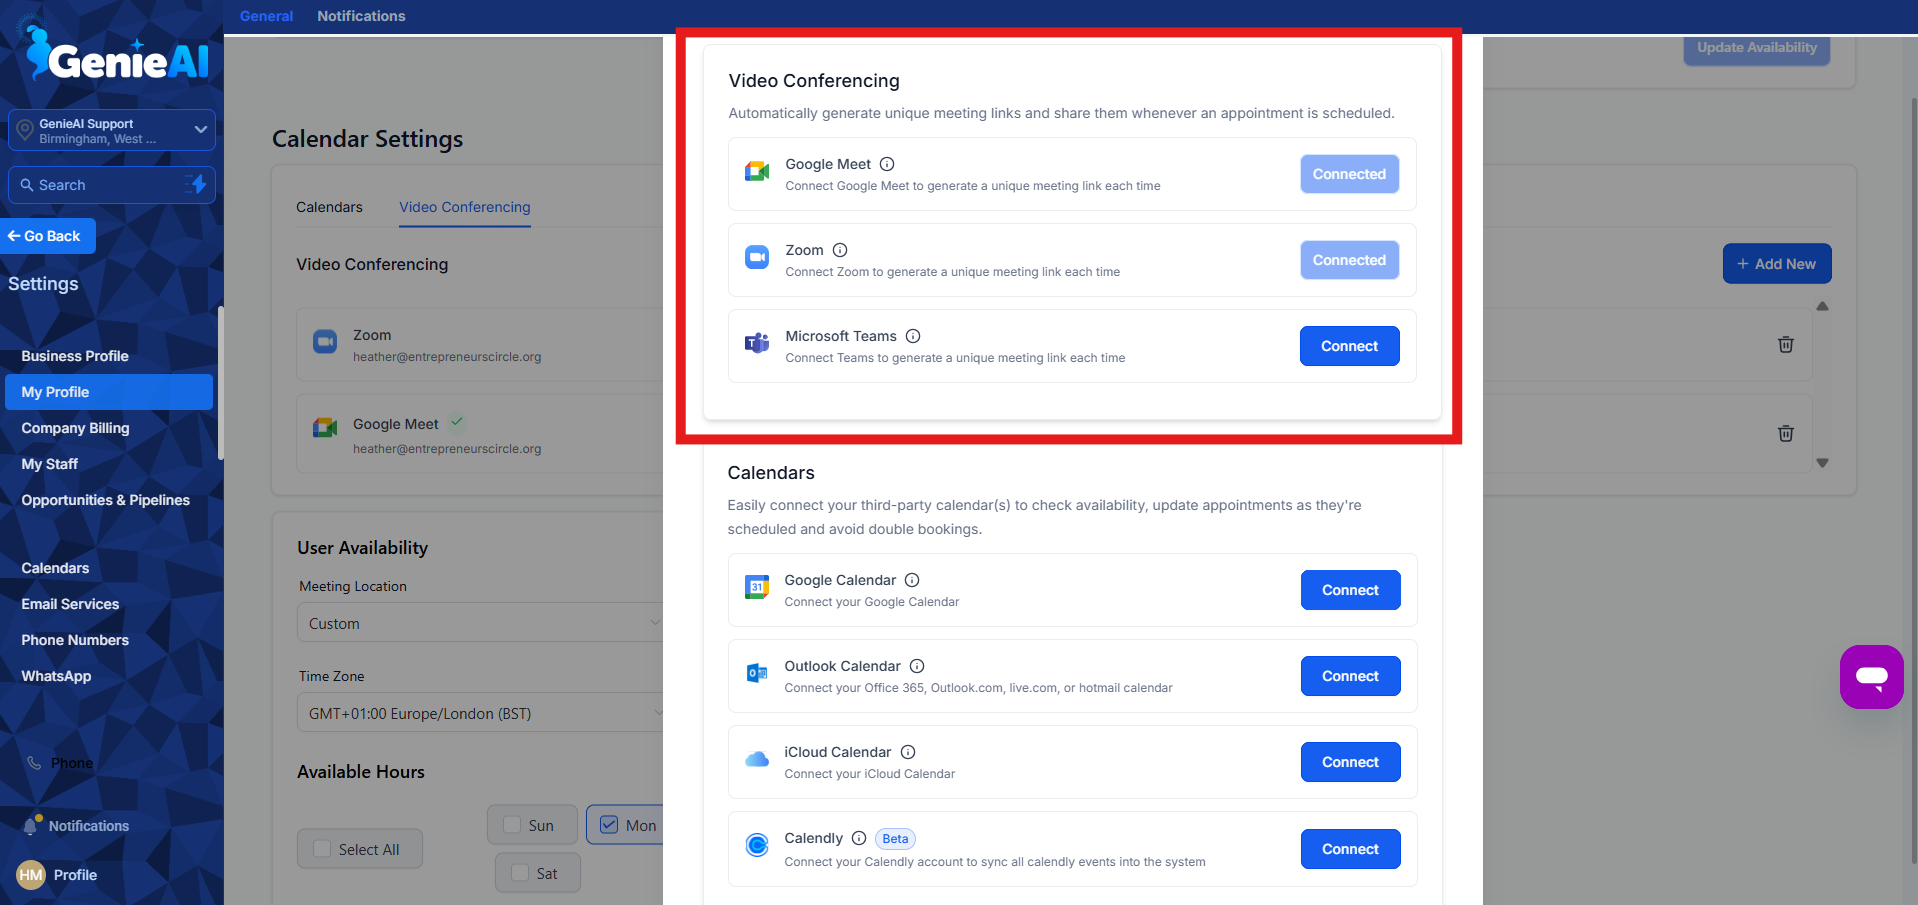
Task: Check the Select All days checkbox
Action: click(x=321, y=848)
